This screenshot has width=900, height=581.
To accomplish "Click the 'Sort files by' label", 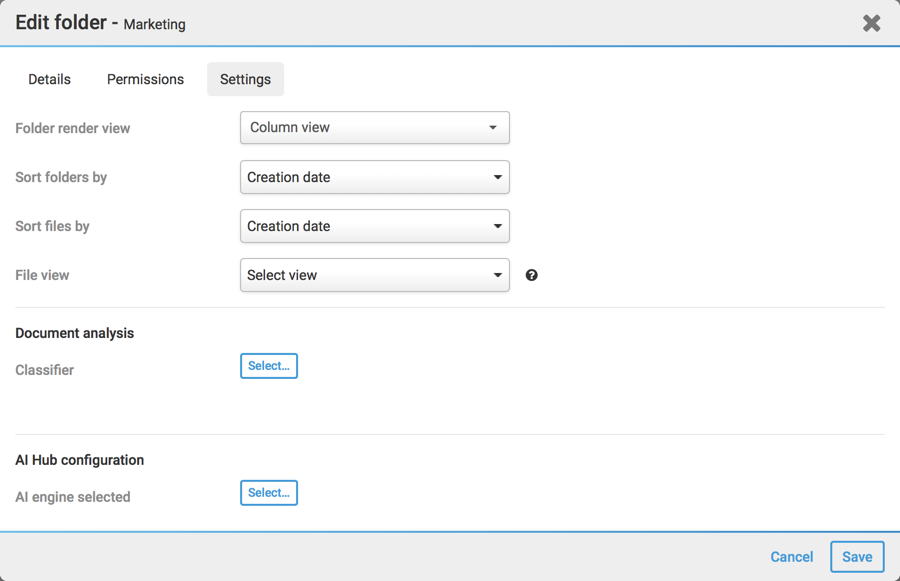I will [x=52, y=226].
